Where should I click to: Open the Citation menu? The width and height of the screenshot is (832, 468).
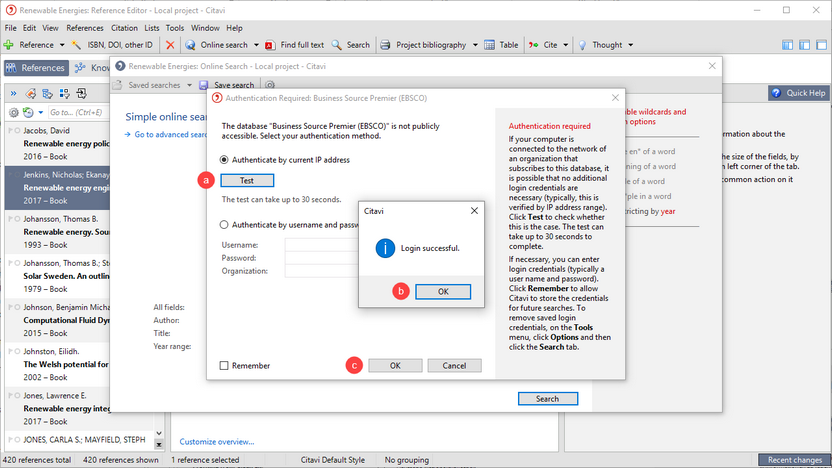click(x=124, y=28)
